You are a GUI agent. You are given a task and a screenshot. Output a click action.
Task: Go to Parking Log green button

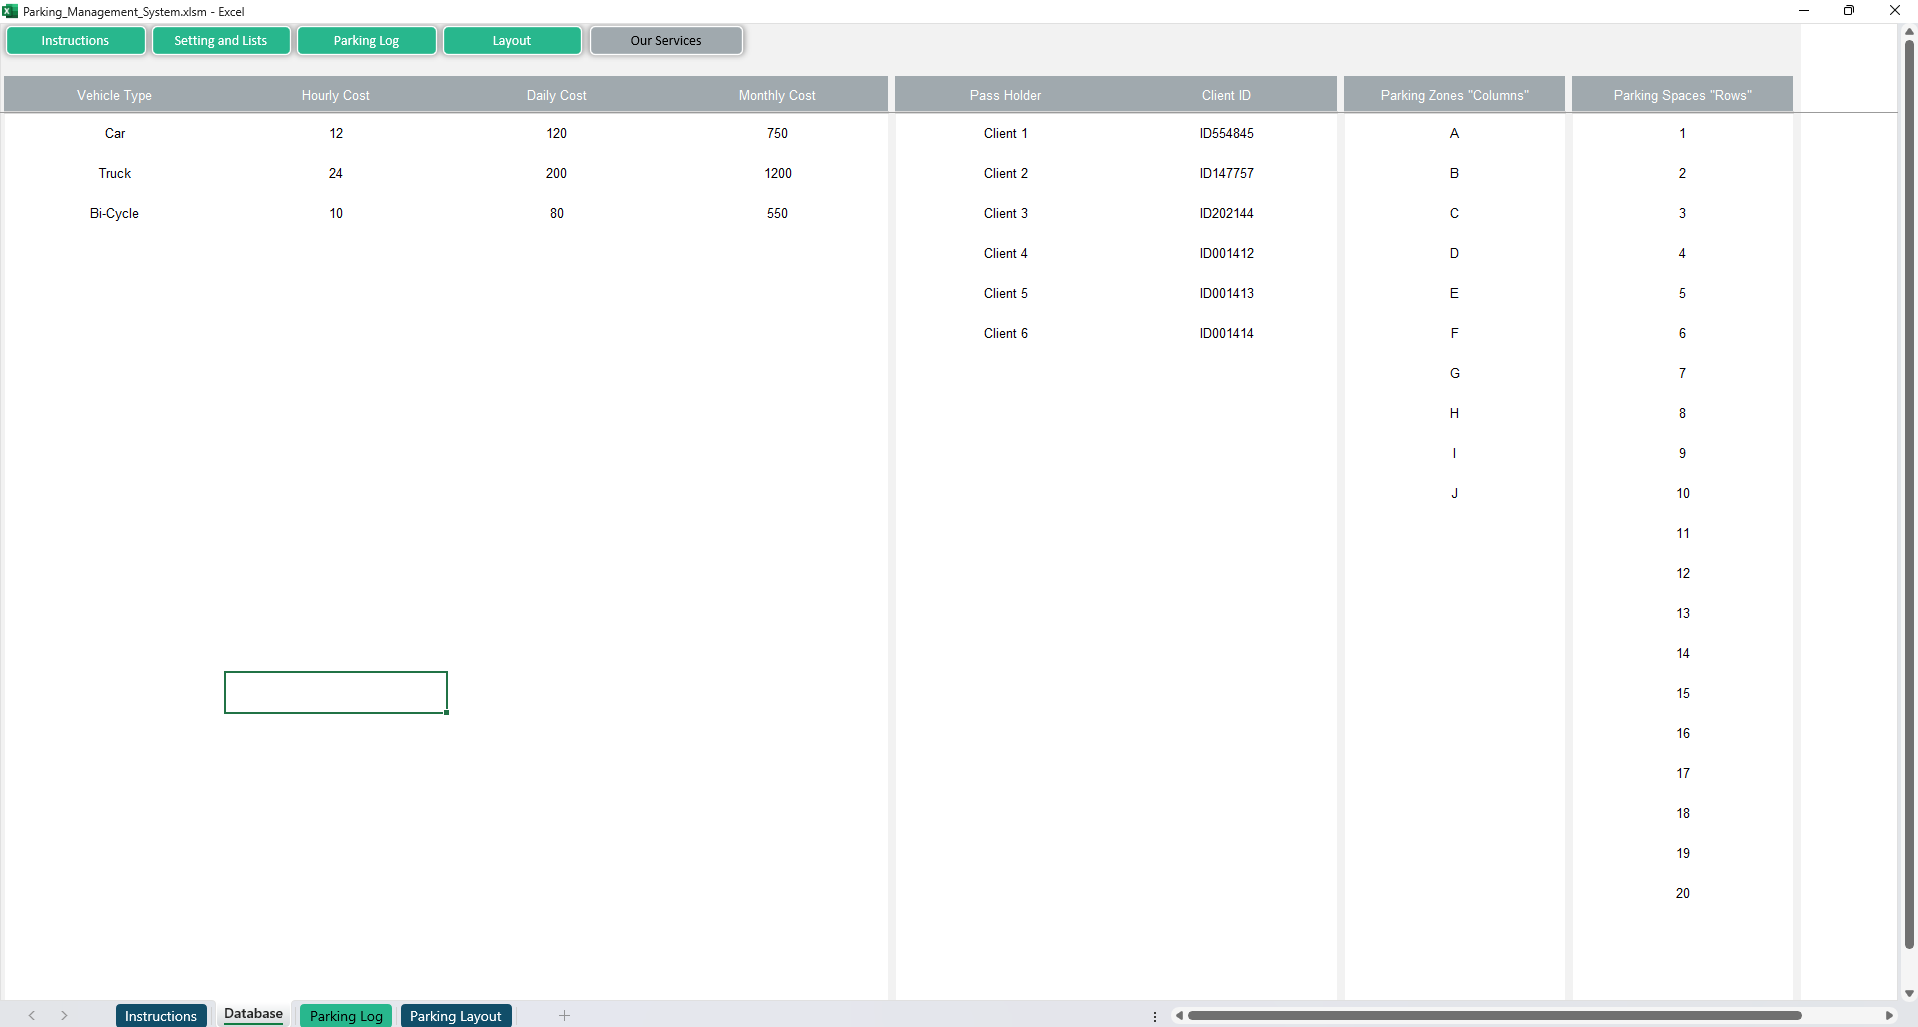(x=366, y=41)
